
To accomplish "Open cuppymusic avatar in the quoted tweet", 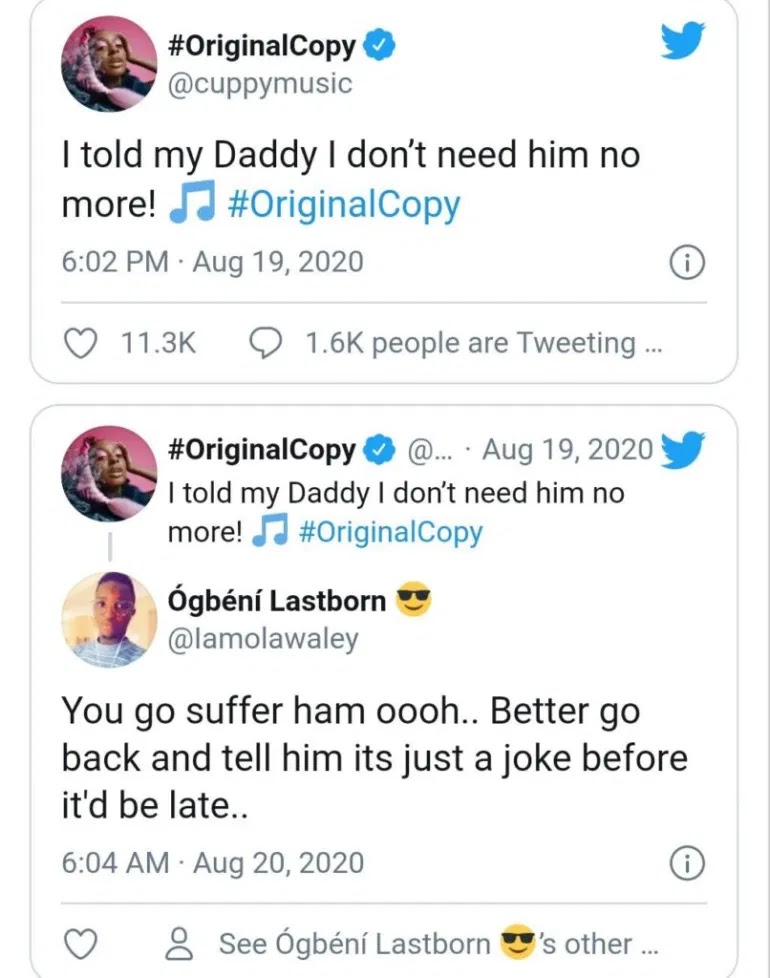I will tap(109, 473).
